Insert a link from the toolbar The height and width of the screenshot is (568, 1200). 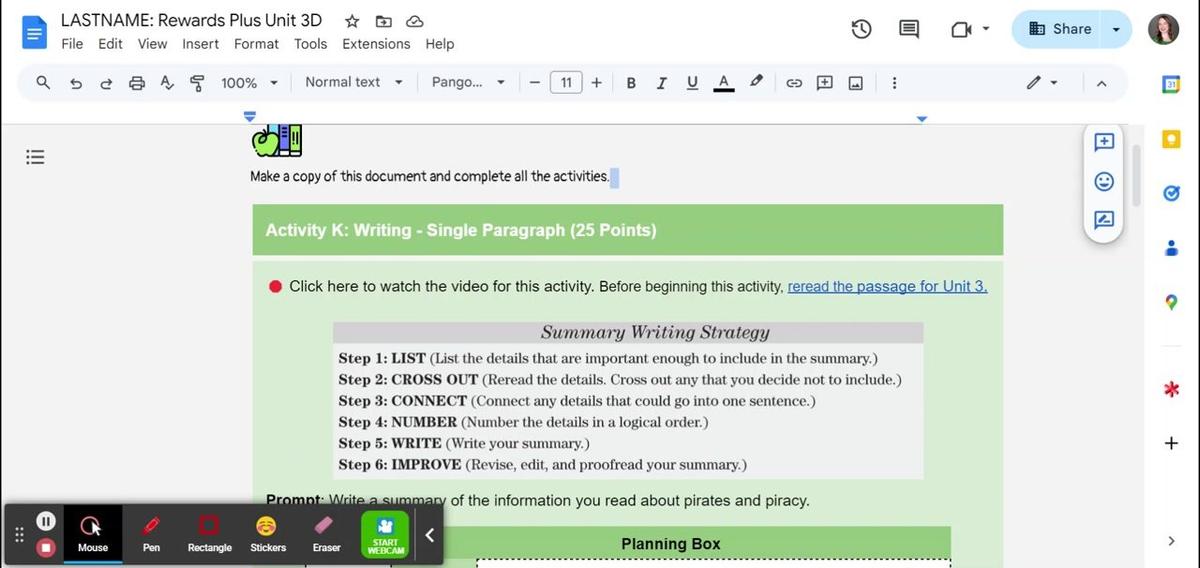click(794, 83)
